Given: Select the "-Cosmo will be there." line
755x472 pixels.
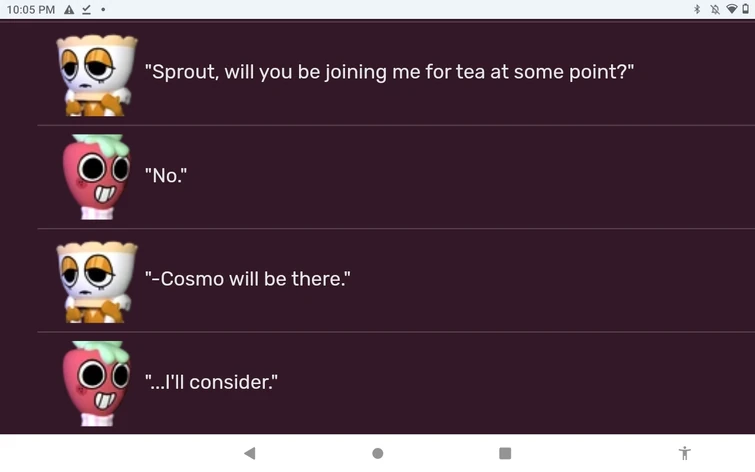Looking at the screenshot, I should [x=248, y=280].
